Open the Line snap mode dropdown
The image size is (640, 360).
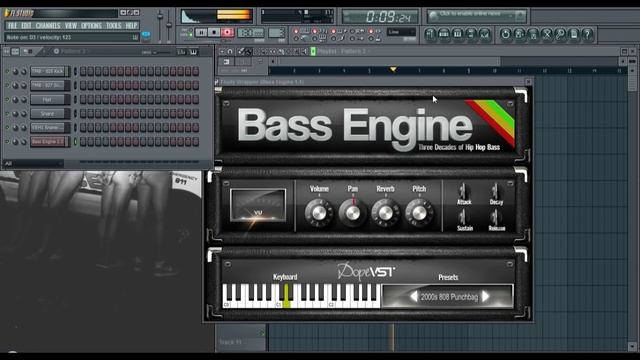tap(401, 32)
